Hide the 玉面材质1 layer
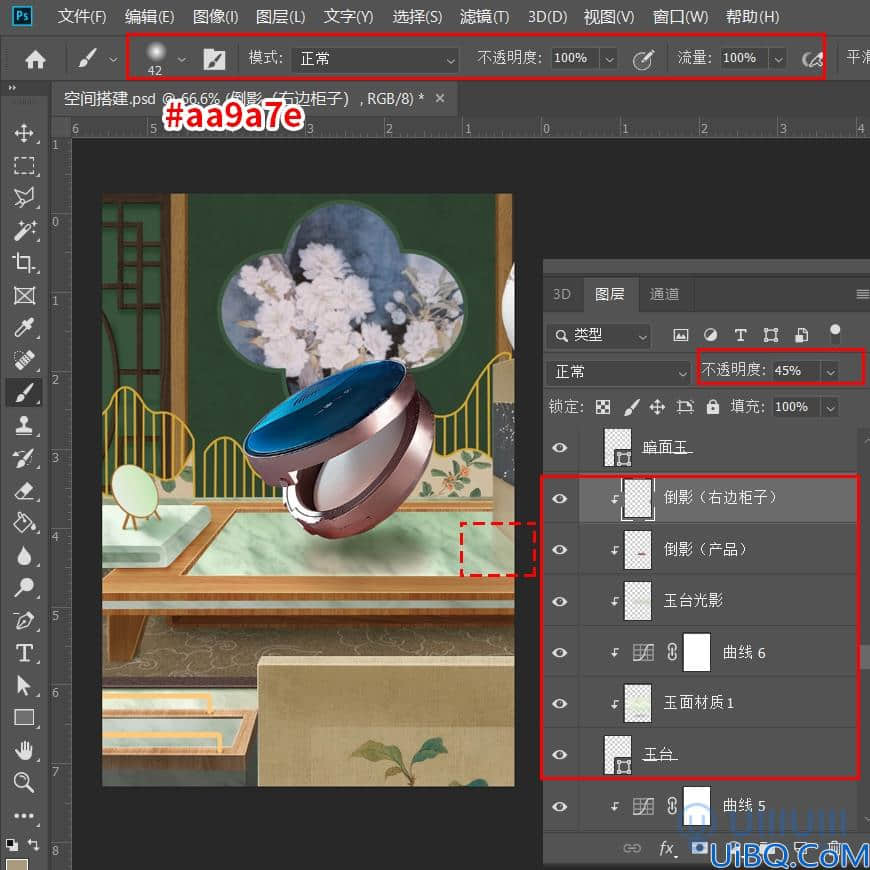Viewport: 870px width, 870px height. tap(560, 704)
